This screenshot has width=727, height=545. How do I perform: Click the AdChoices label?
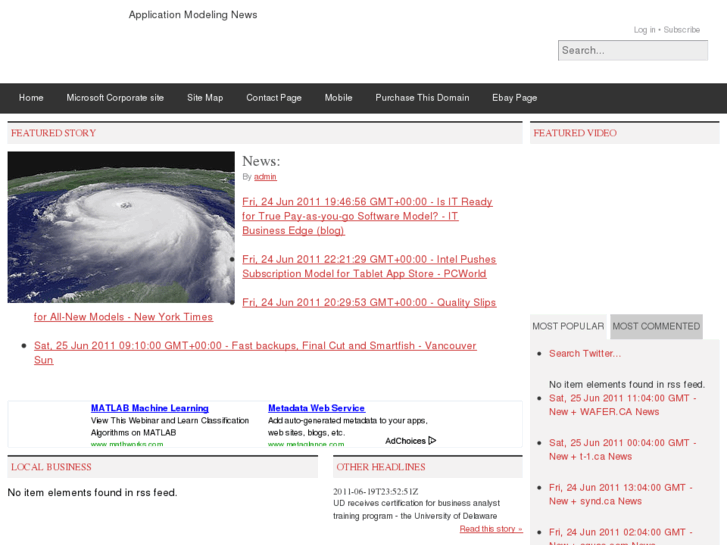coord(405,441)
